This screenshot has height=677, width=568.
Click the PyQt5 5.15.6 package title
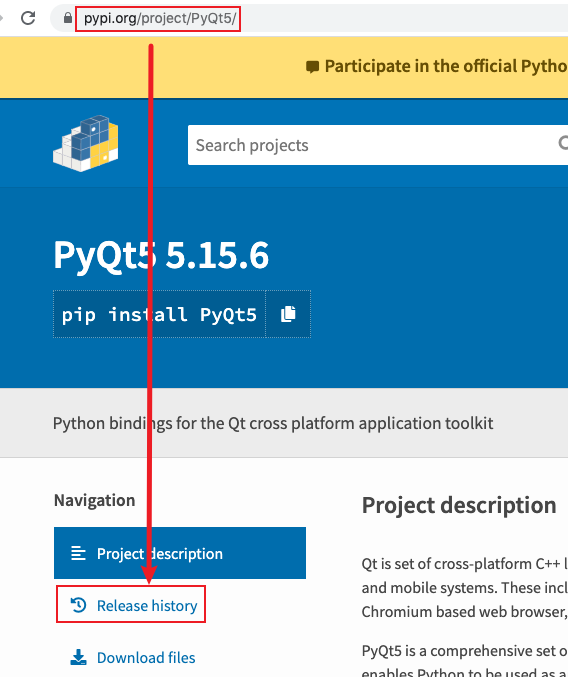[x=161, y=255]
